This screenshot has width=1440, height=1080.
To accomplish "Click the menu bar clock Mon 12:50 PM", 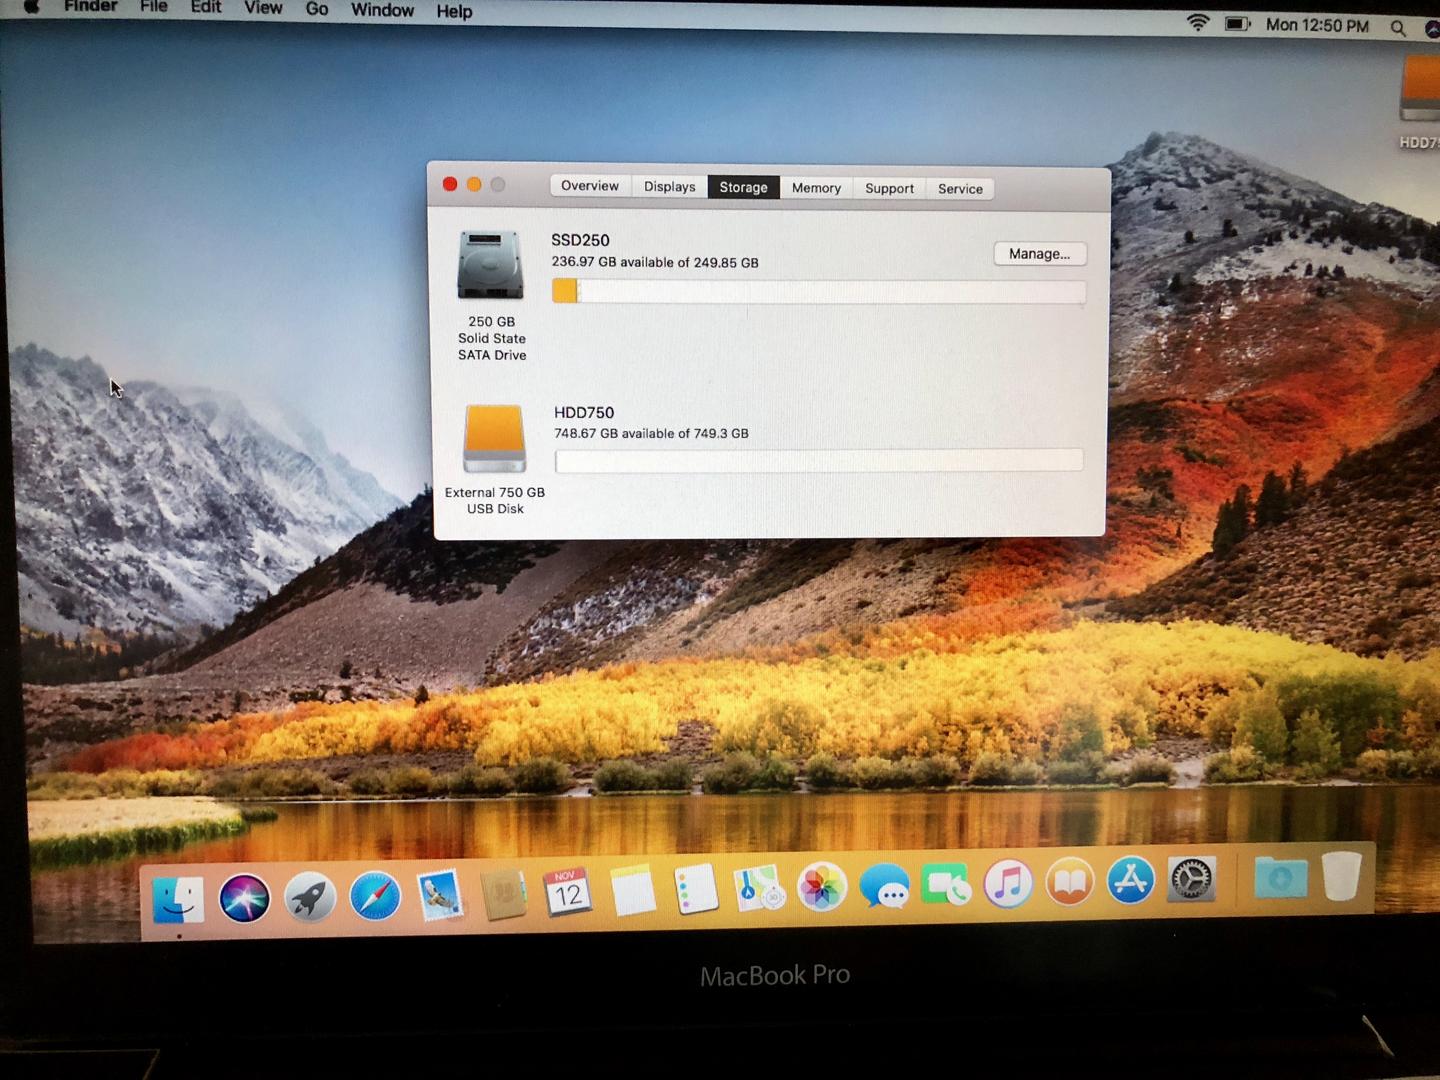I will click(x=1317, y=25).
